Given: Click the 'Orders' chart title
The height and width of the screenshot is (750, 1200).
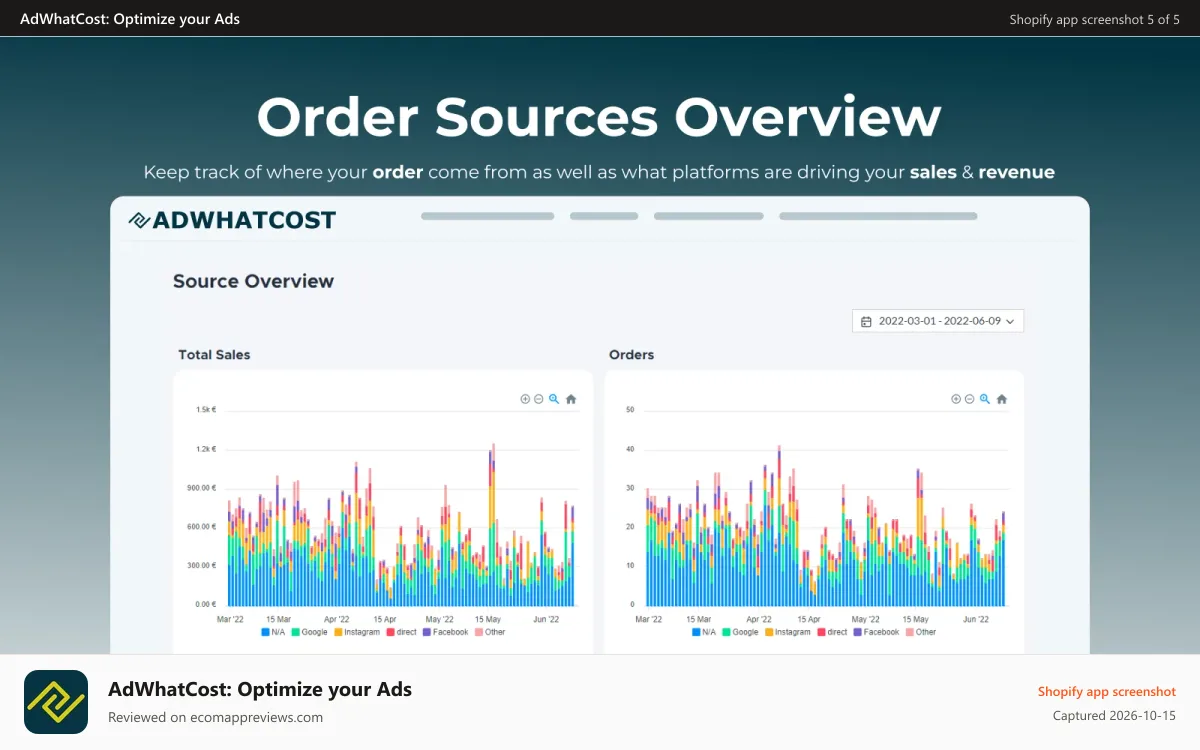Looking at the screenshot, I should [x=631, y=354].
